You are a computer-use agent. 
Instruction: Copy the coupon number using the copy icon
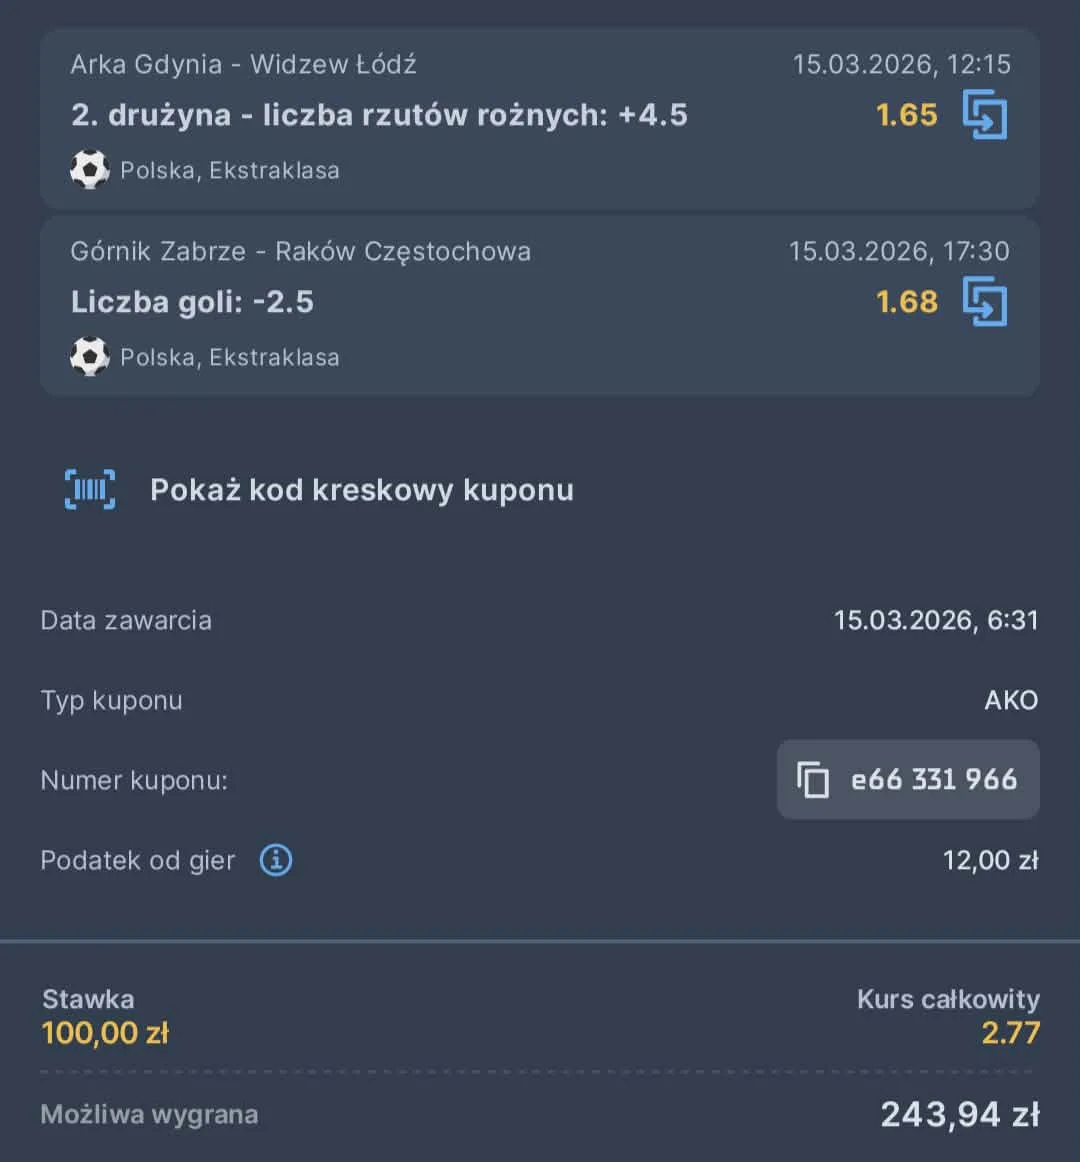814,780
